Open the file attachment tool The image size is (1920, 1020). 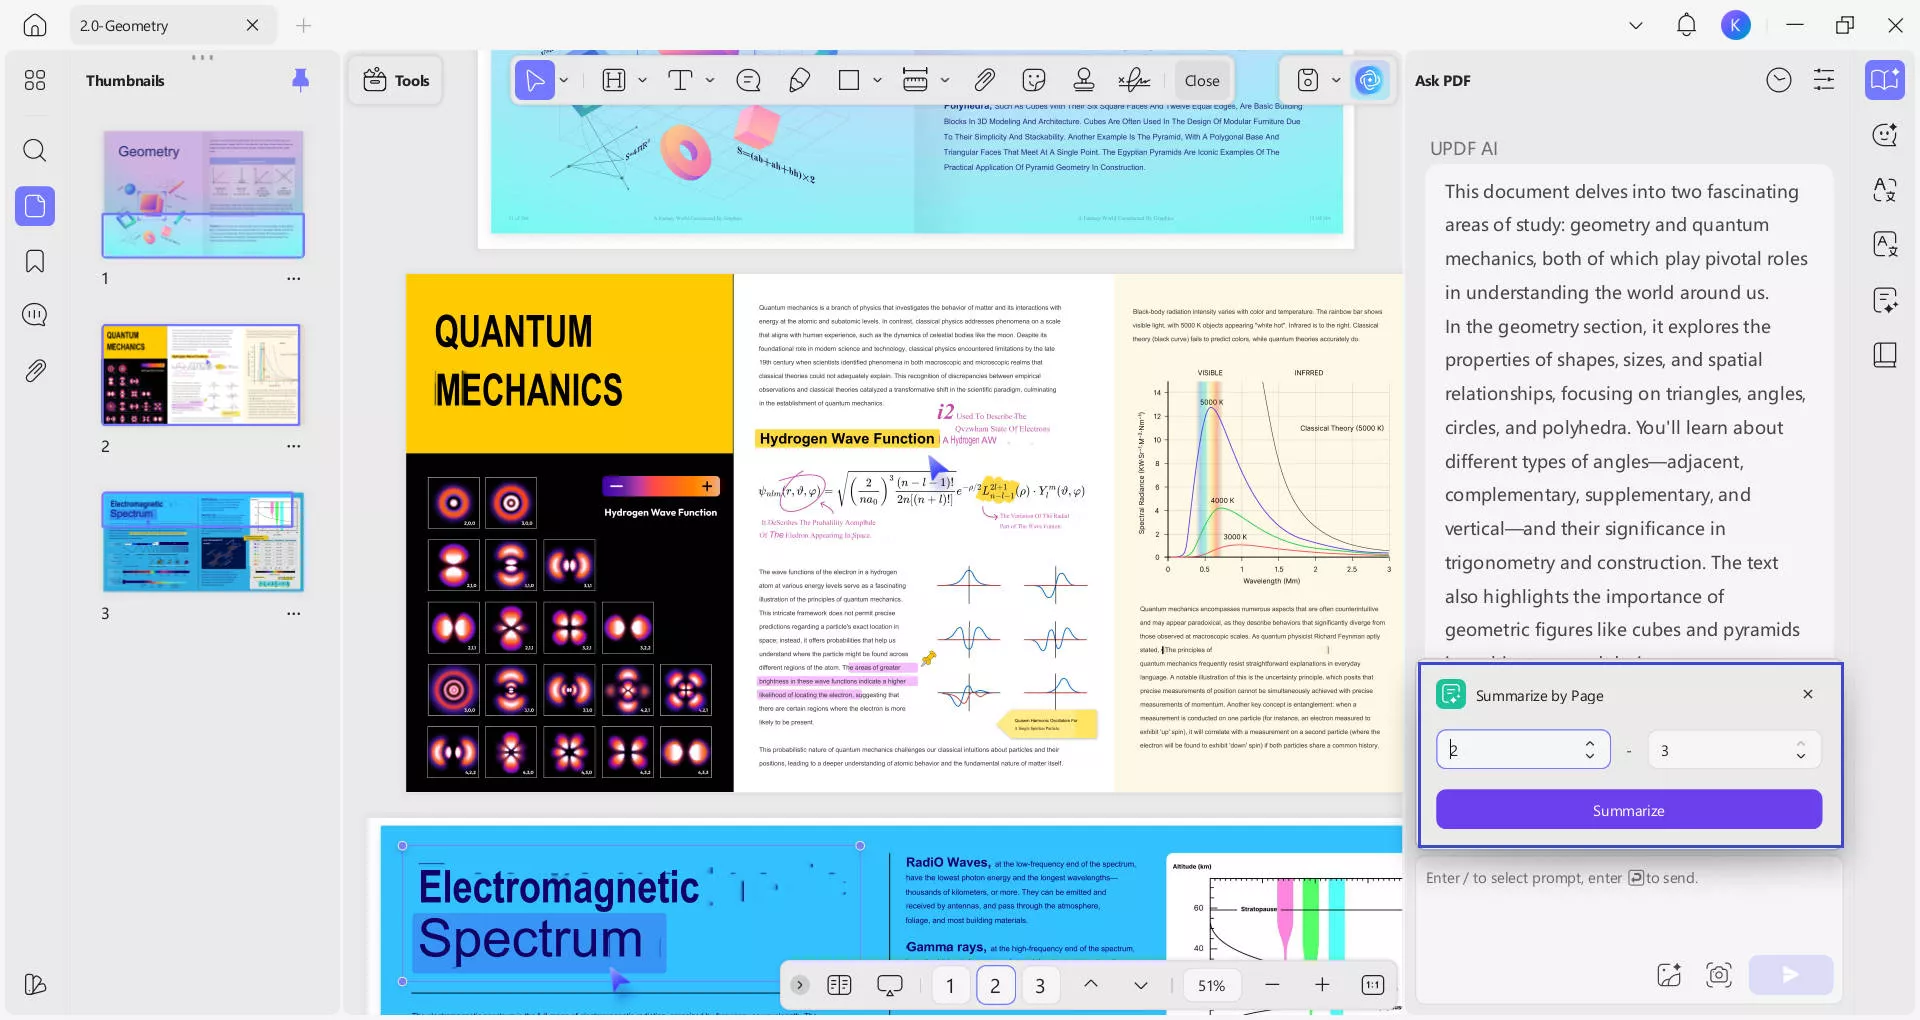984,80
